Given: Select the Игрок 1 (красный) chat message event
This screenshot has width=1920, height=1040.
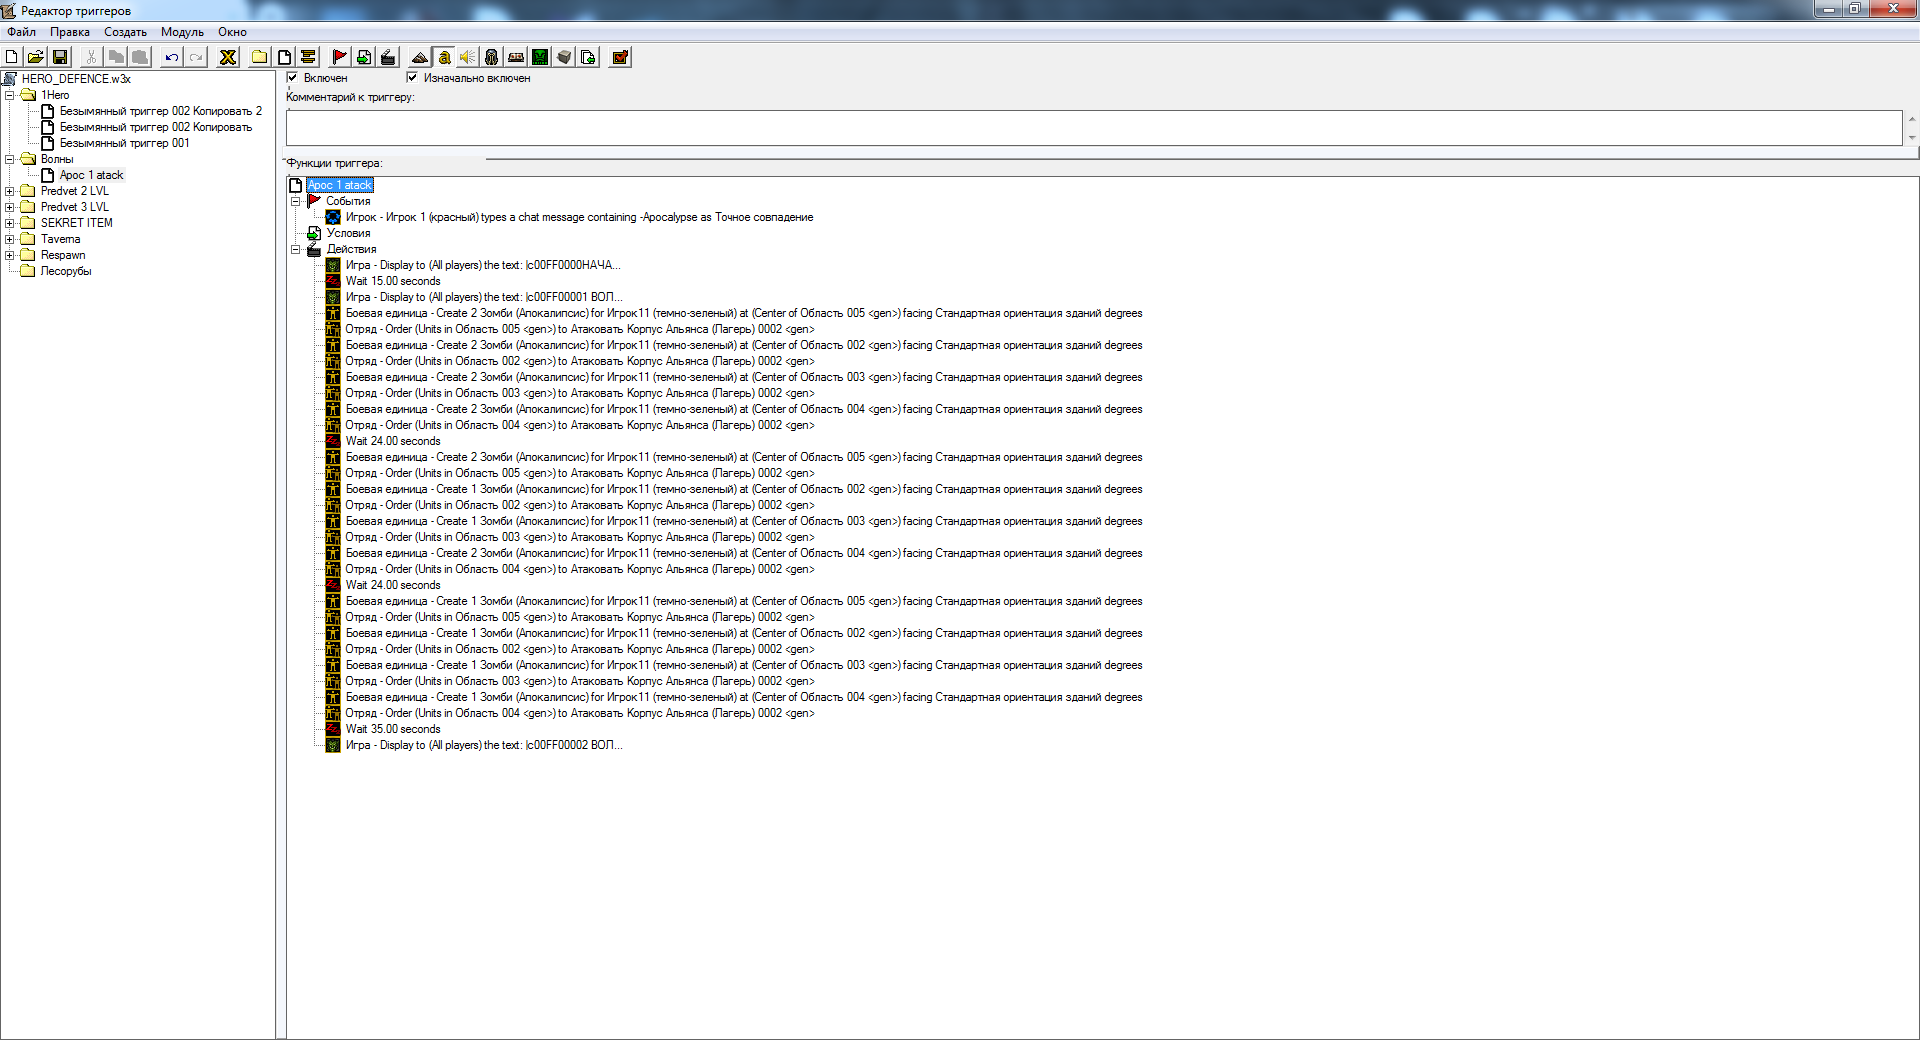Looking at the screenshot, I should [579, 217].
